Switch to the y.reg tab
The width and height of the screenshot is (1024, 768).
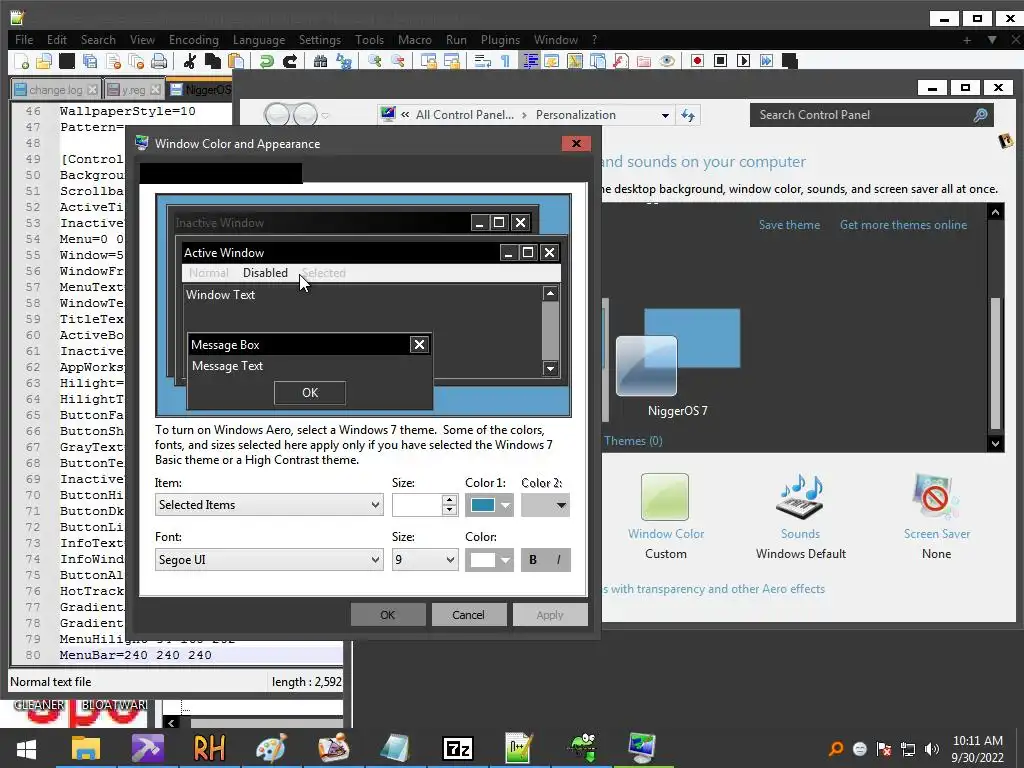(x=133, y=89)
